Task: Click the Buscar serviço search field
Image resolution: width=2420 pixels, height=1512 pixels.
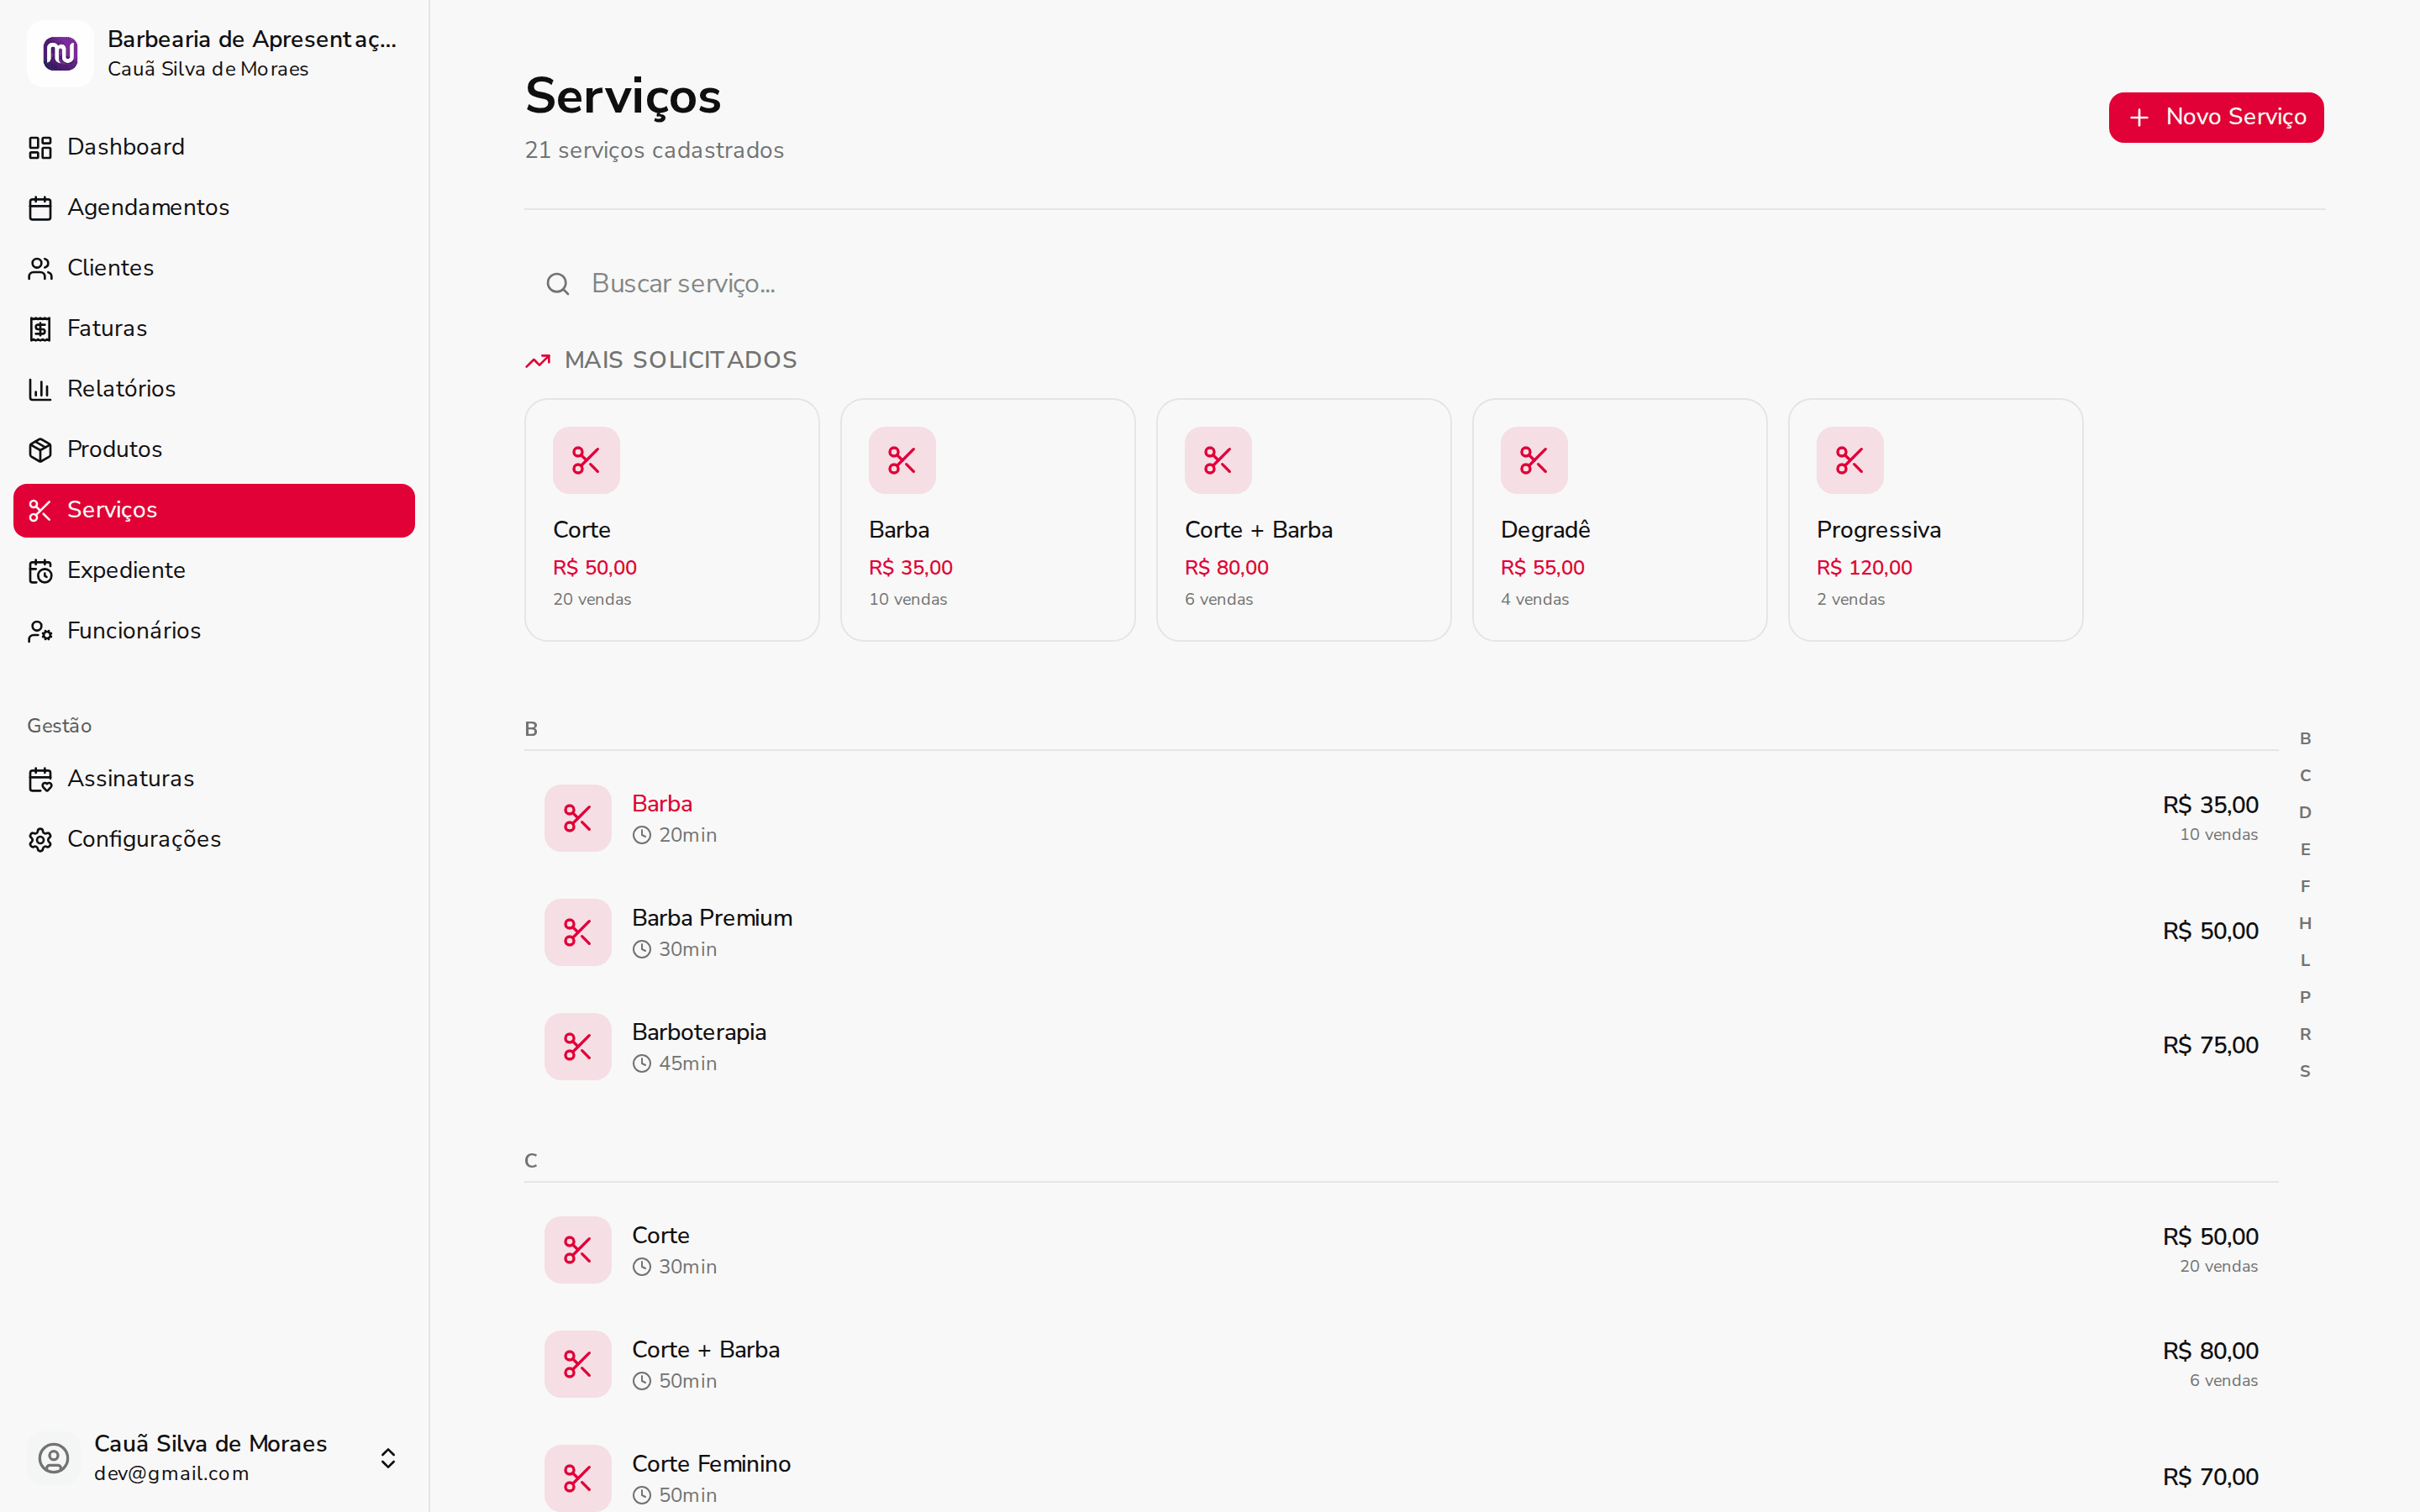Action: pyautogui.click(x=900, y=284)
